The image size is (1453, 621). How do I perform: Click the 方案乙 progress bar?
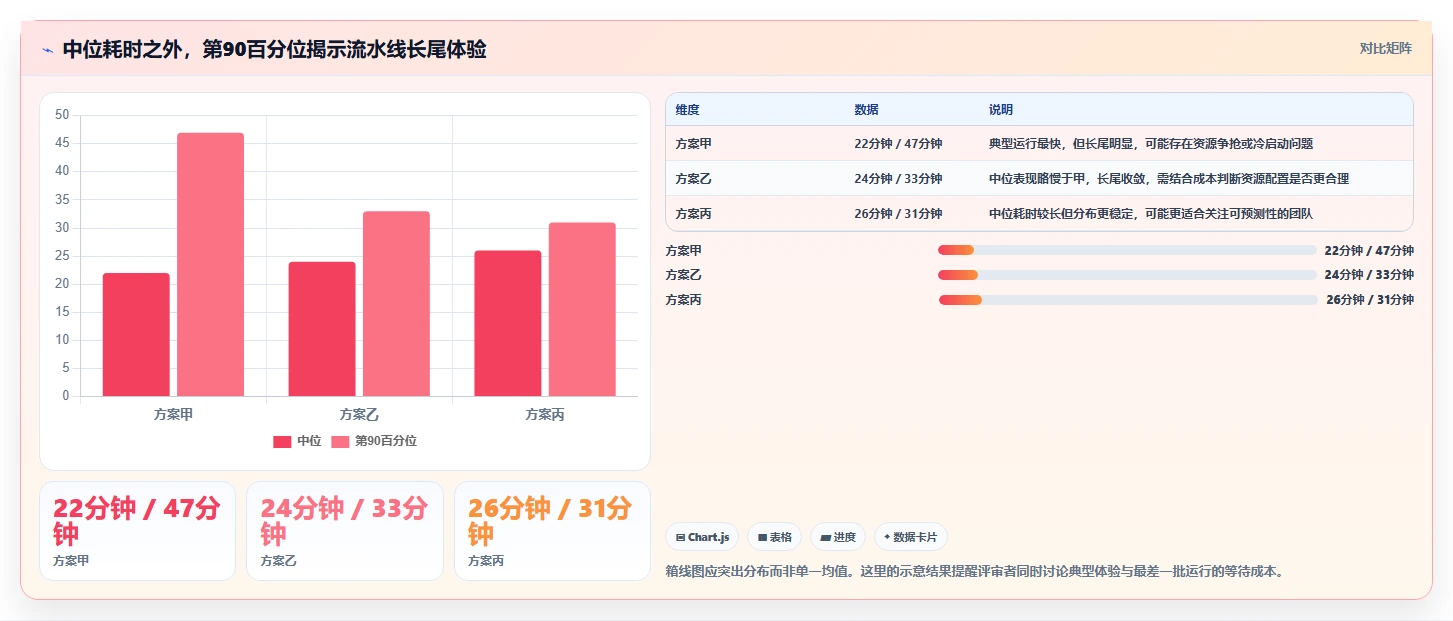tap(1127, 275)
